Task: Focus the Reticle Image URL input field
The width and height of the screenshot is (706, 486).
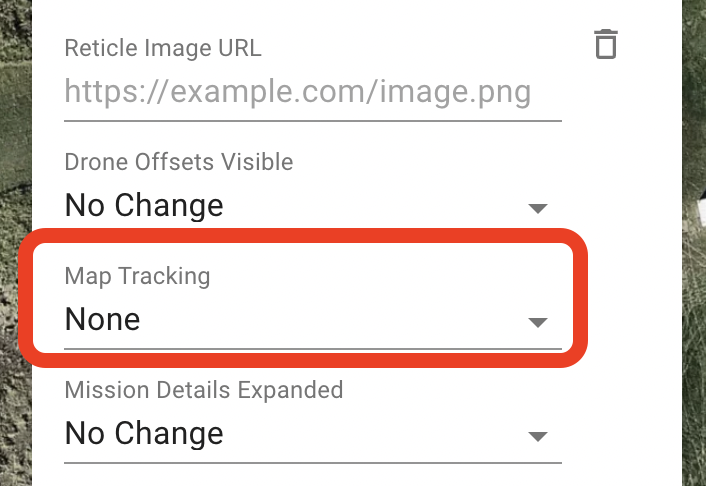Action: [x=313, y=92]
